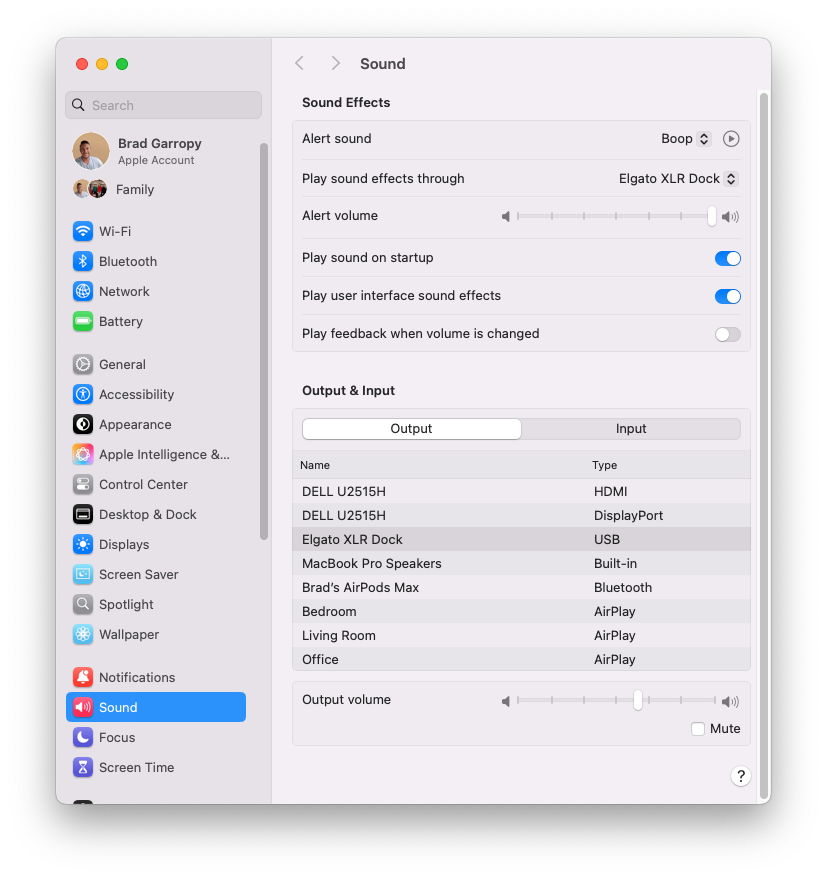Image resolution: width=827 pixels, height=878 pixels.
Task: Click the sidebar scrollbar
Action: [264, 342]
